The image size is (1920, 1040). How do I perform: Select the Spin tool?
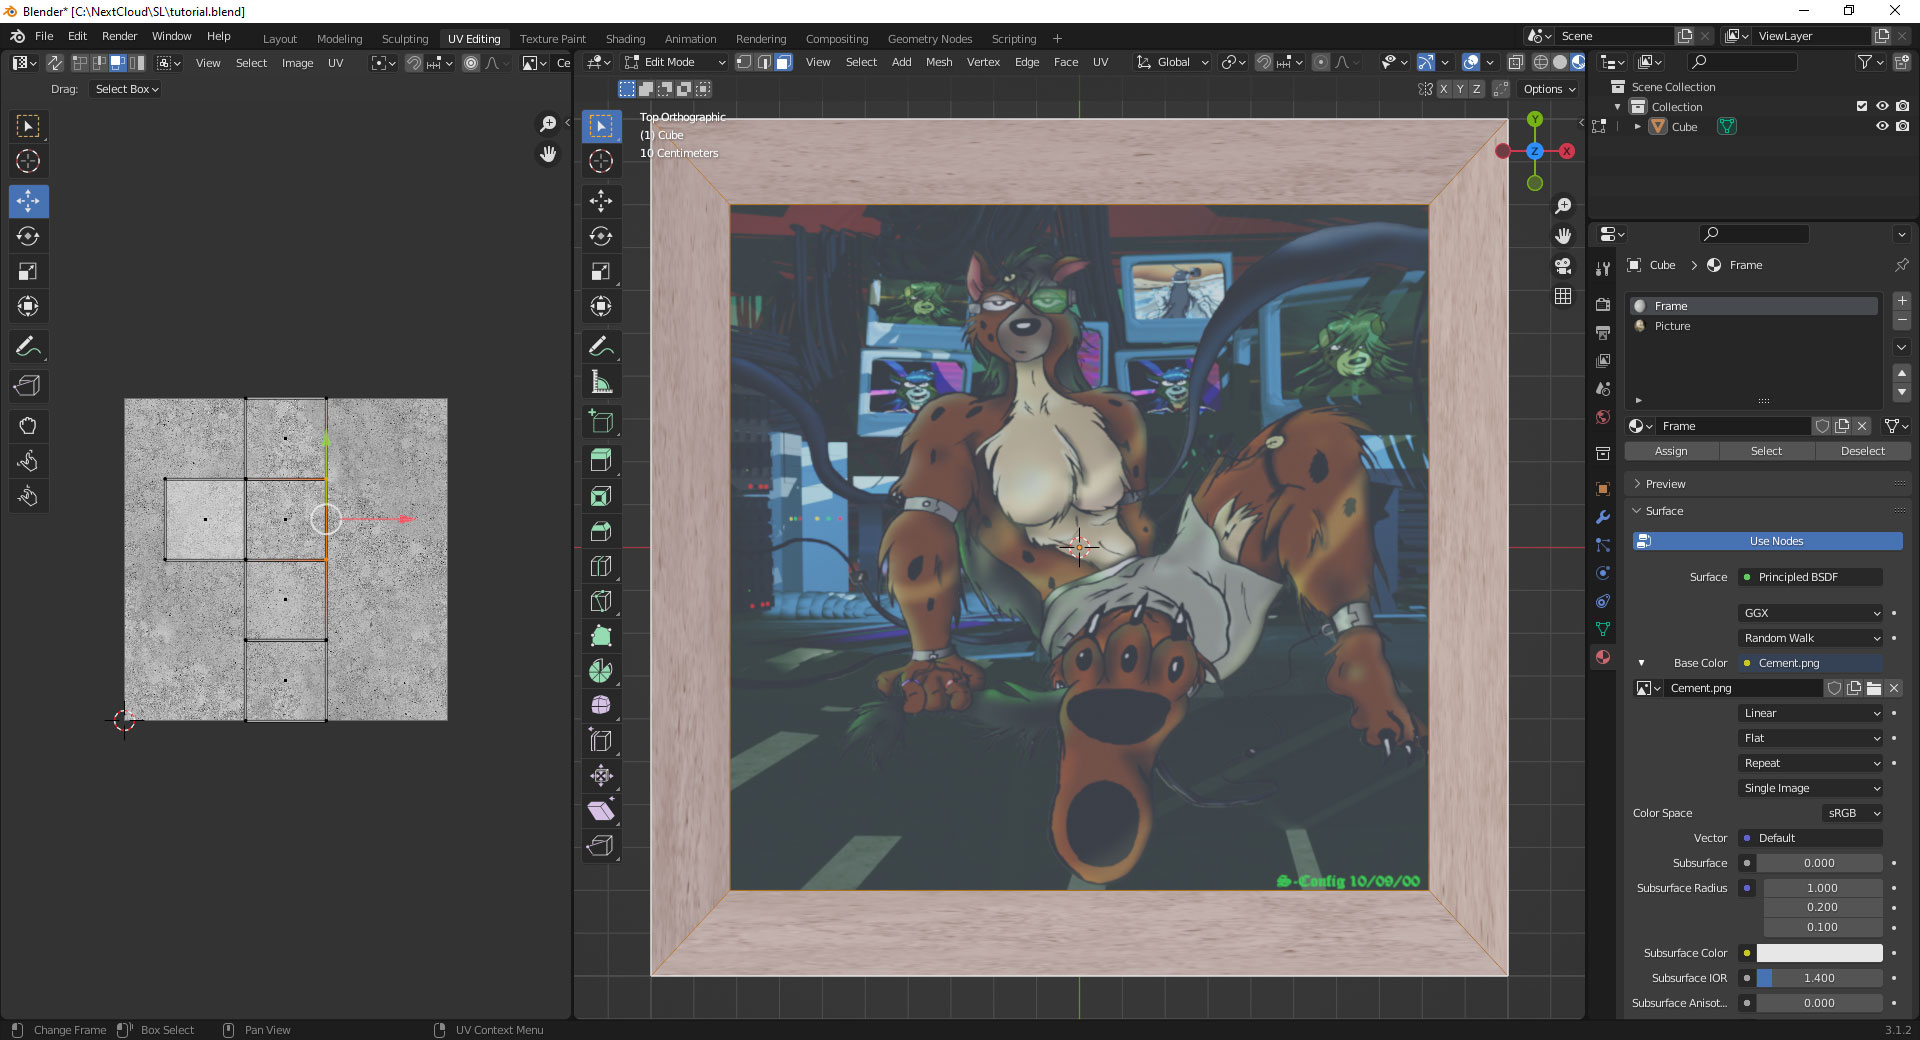click(601, 671)
